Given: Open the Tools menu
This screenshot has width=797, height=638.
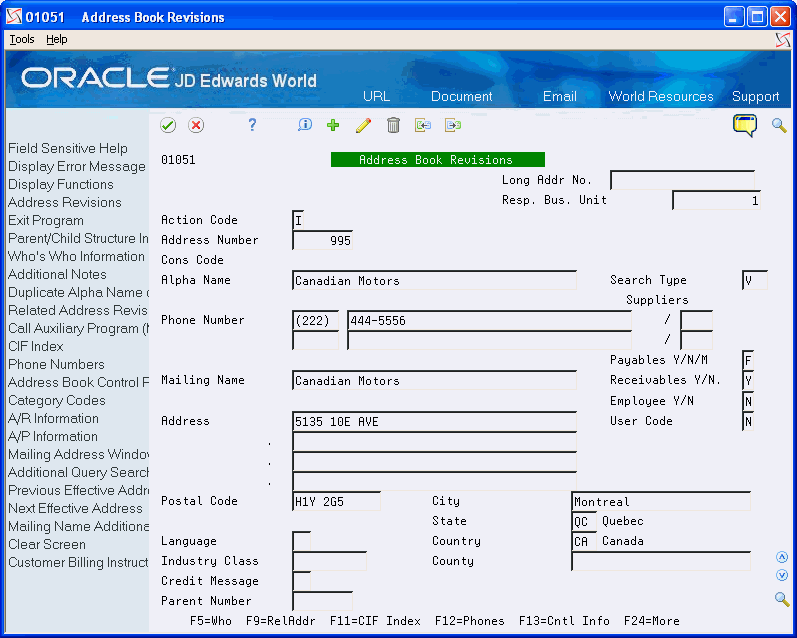Looking at the screenshot, I should (22, 39).
